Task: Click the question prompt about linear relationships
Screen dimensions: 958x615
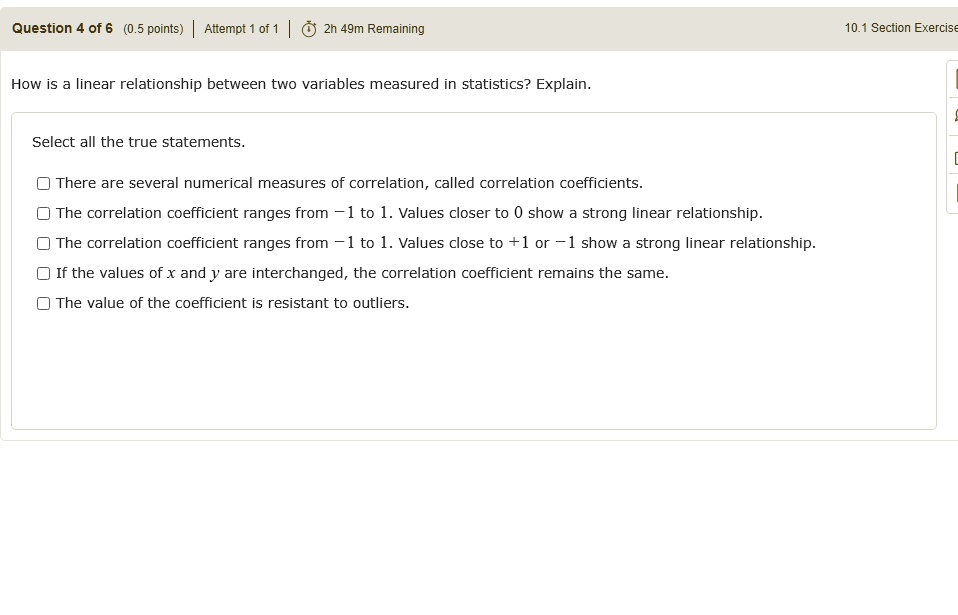Action: tap(300, 84)
